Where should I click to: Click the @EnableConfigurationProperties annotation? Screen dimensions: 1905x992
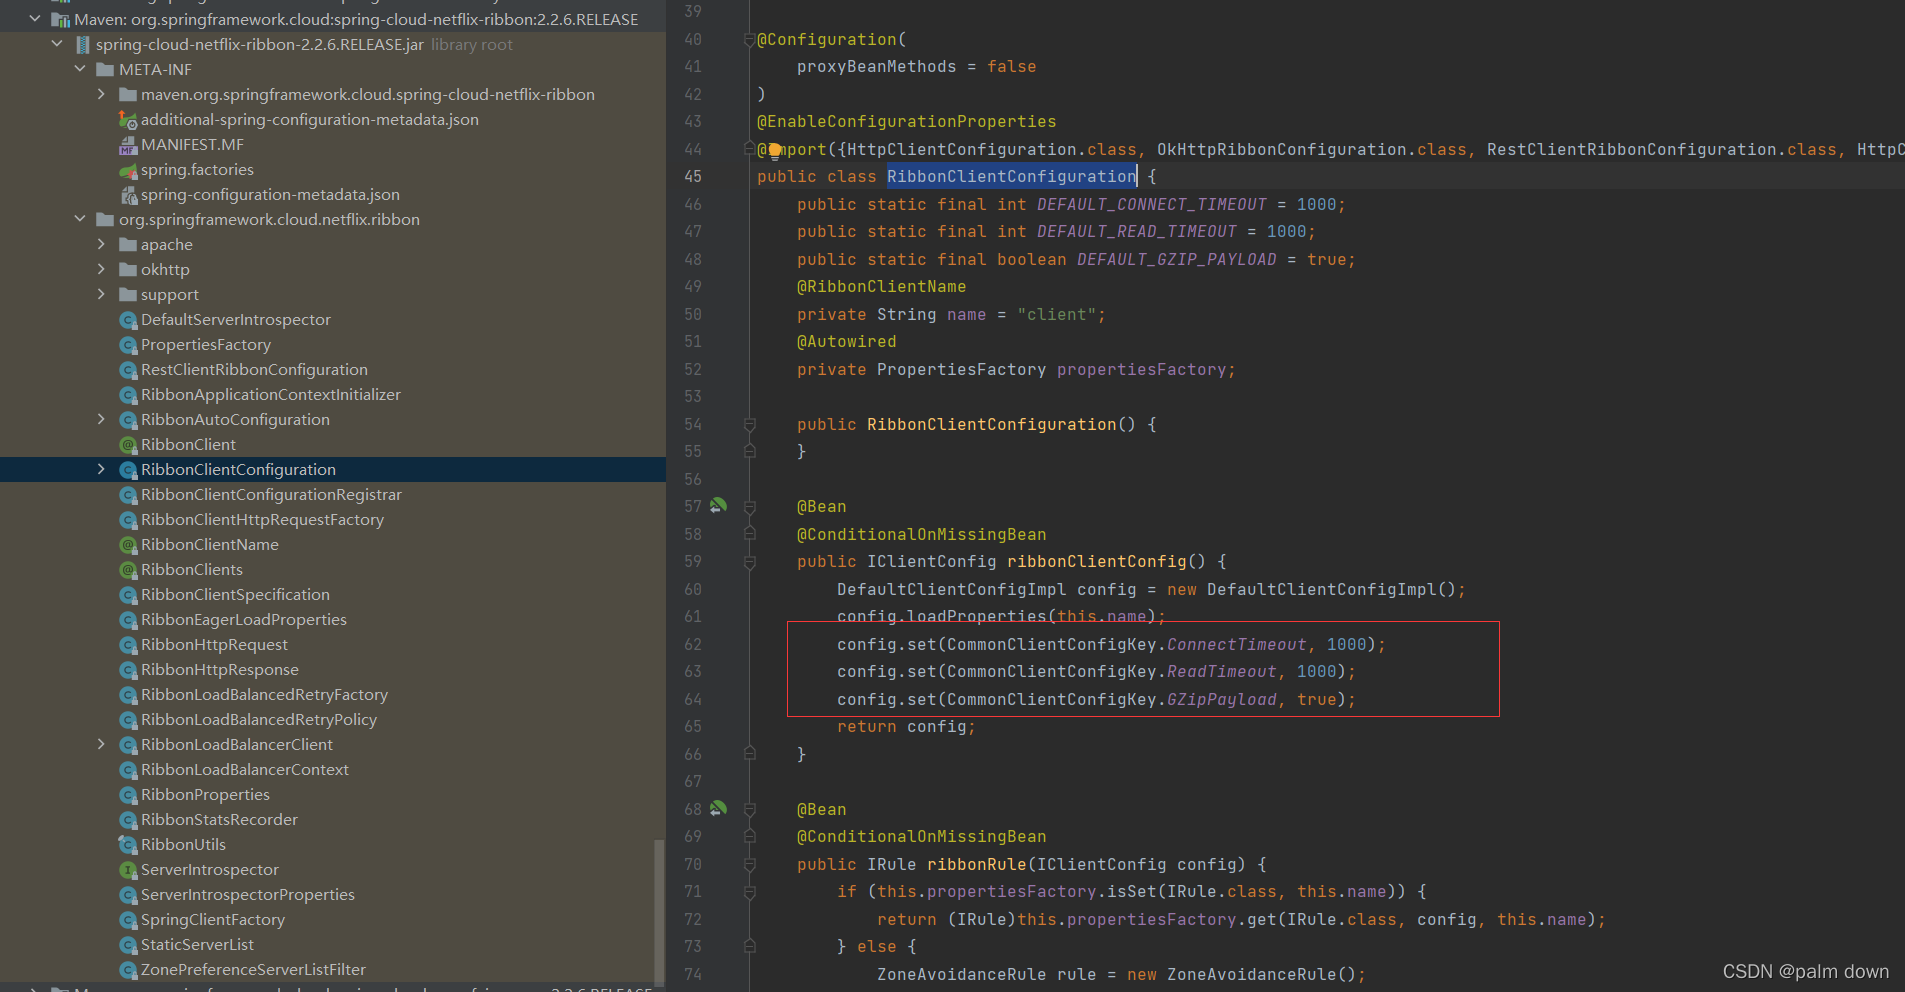(x=906, y=121)
